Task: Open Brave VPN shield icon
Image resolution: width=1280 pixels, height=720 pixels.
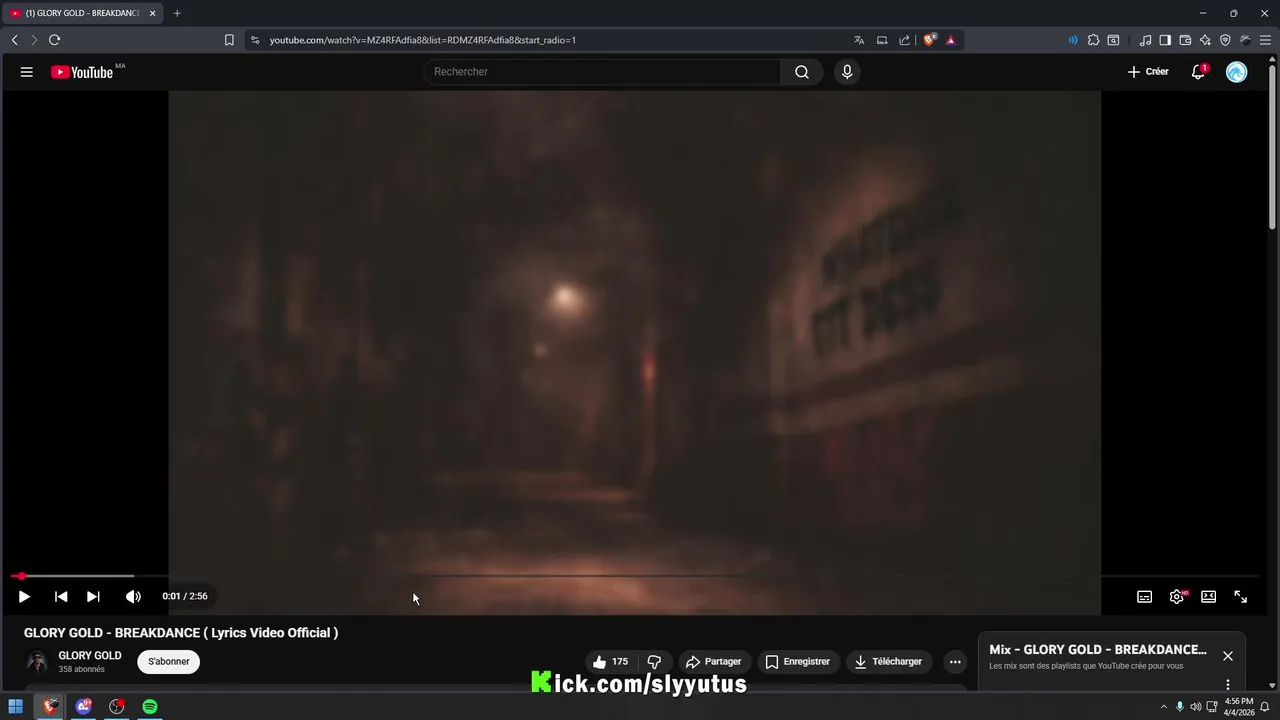Action: tap(1225, 40)
